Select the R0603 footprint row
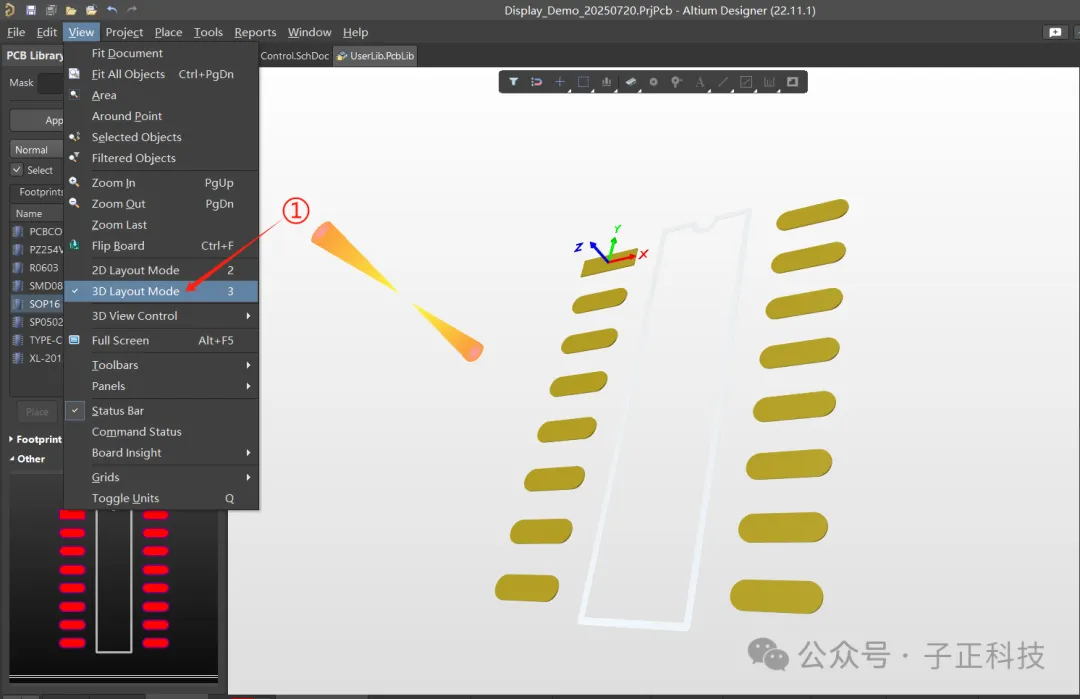This screenshot has width=1080, height=699. tap(38, 267)
